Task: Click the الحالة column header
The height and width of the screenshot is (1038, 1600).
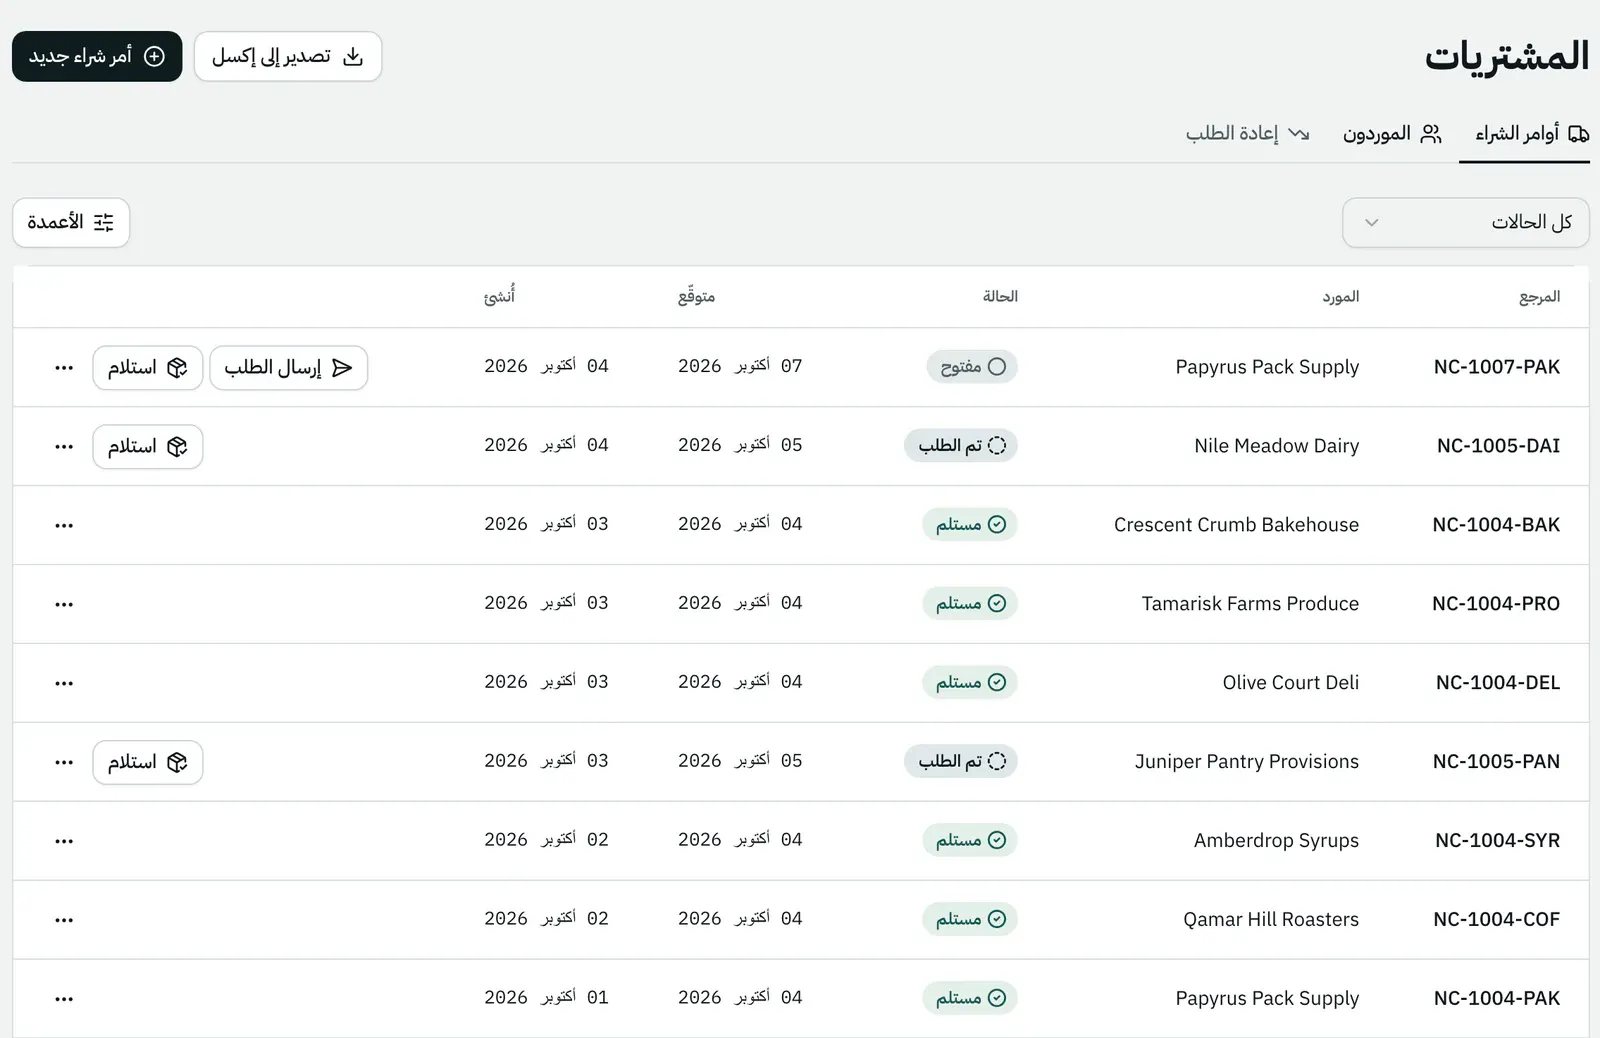Action: click(x=1000, y=297)
